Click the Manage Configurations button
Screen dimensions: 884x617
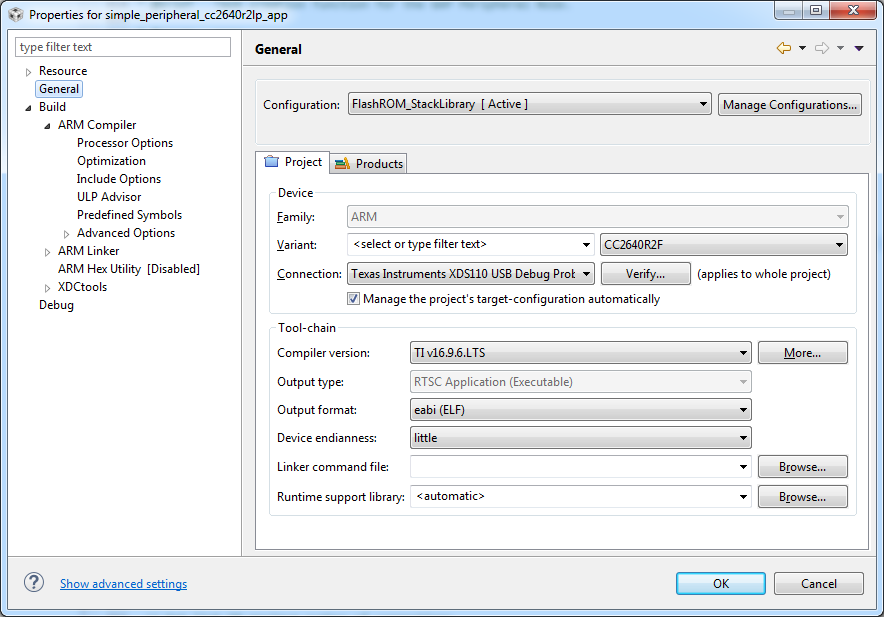[x=789, y=105]
